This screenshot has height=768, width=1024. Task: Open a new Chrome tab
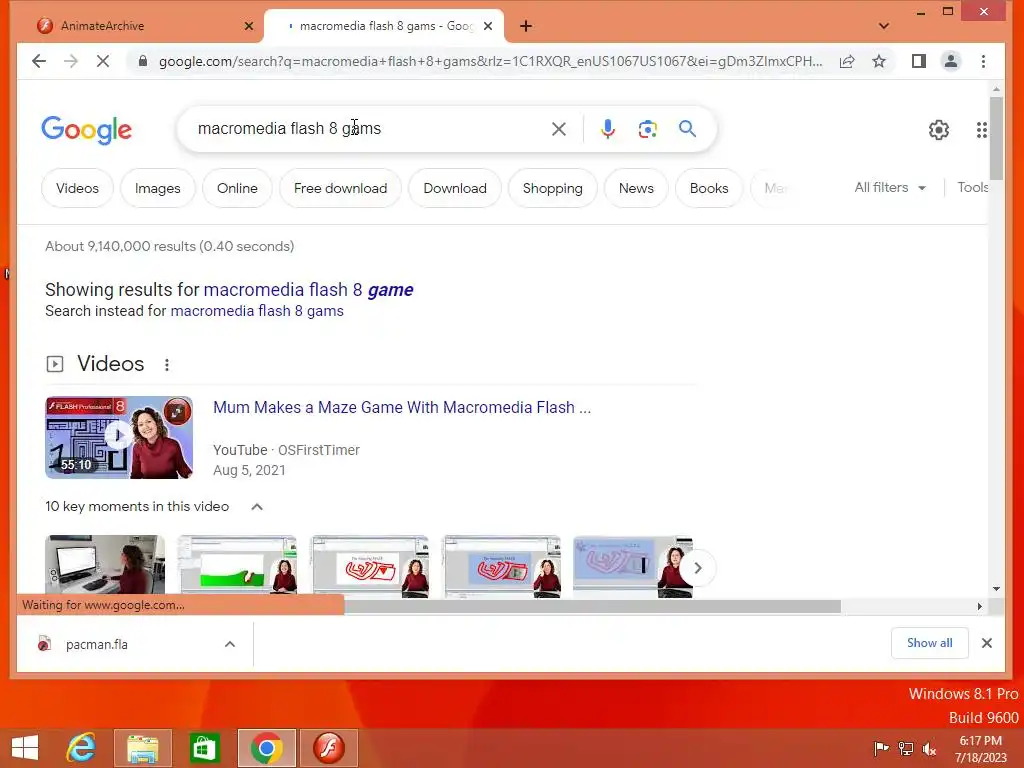tap(526, 26)
